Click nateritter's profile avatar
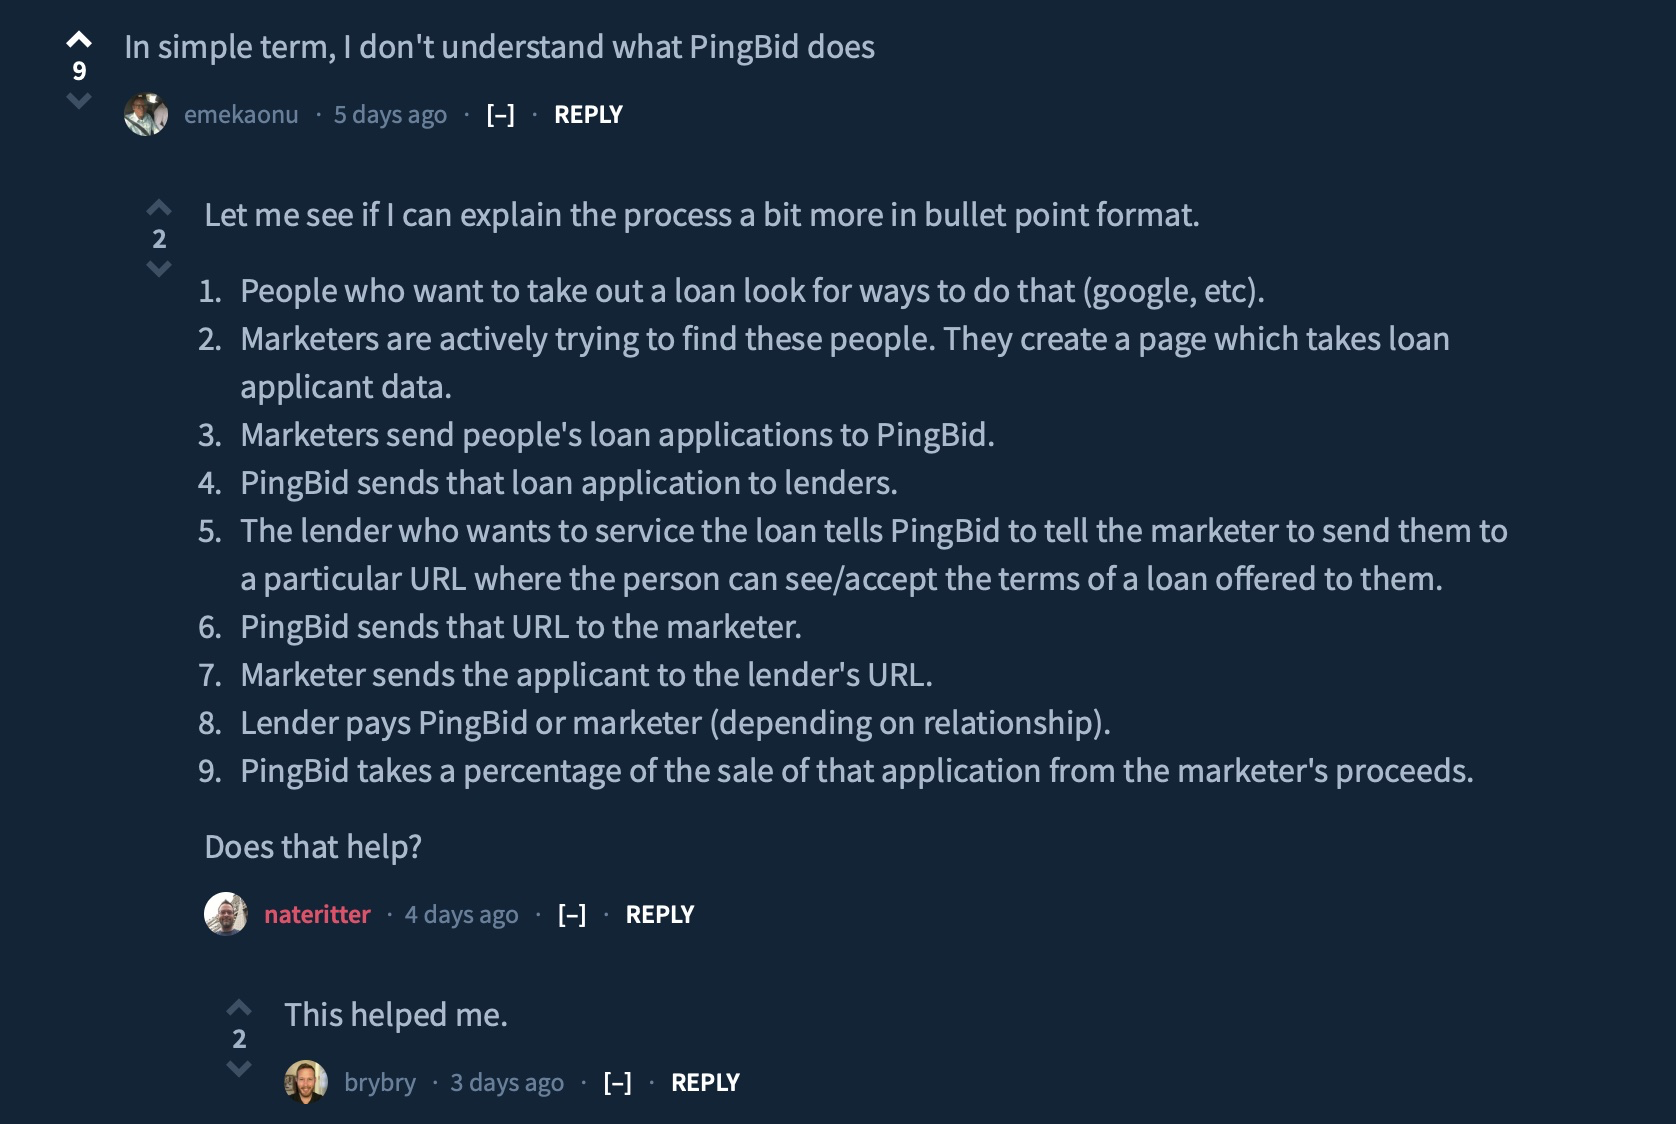The image size is (1676, 1124). coord(226,914)
